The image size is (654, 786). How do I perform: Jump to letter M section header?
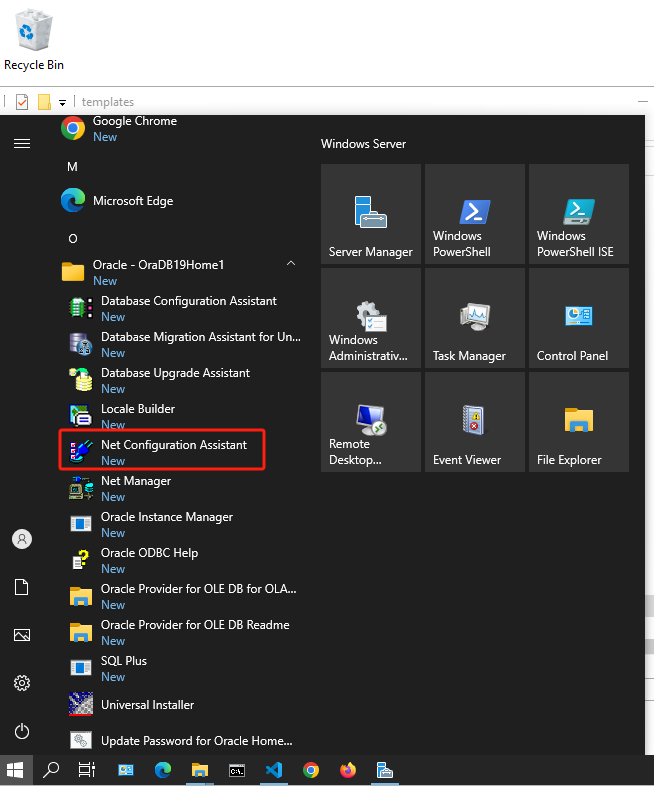(72, 166)
